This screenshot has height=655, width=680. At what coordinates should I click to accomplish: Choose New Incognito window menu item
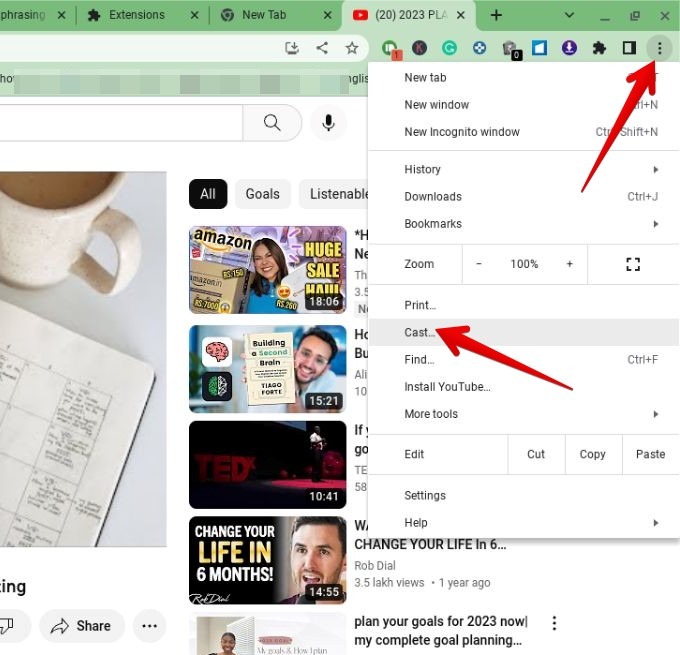tap(462, 132)
